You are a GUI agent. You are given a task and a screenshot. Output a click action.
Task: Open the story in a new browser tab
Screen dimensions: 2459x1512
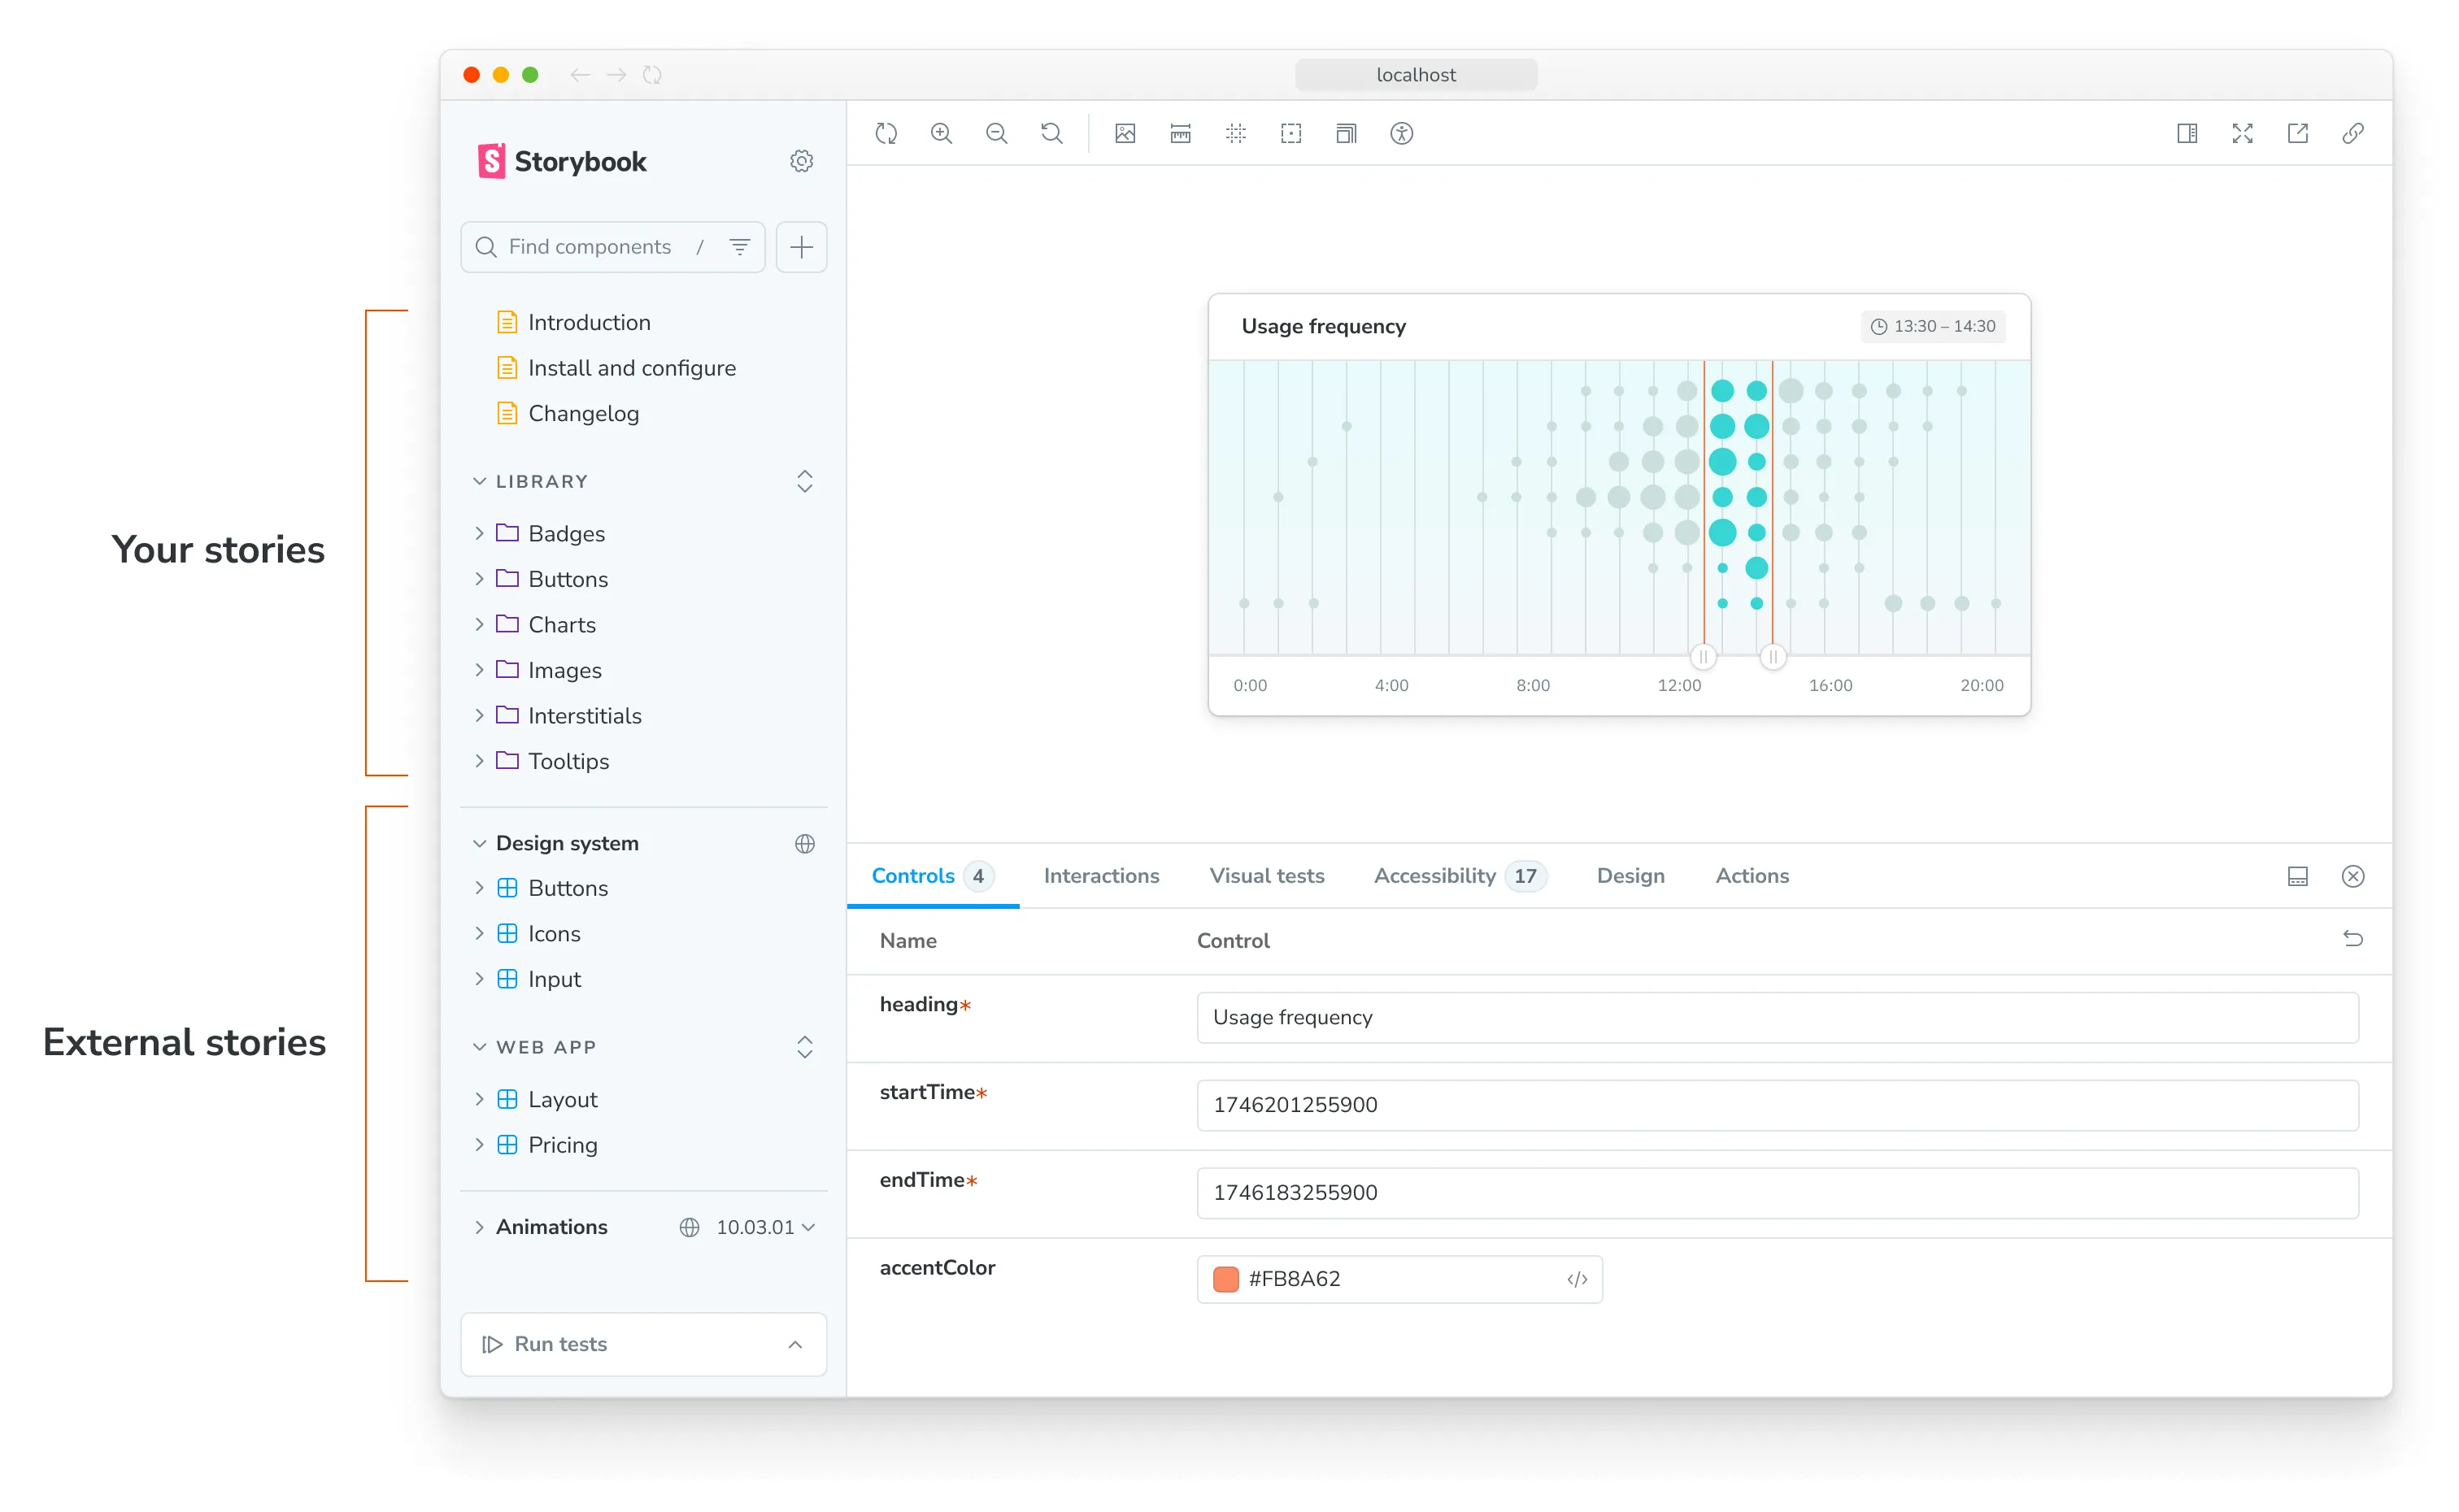pos(2297,133)
